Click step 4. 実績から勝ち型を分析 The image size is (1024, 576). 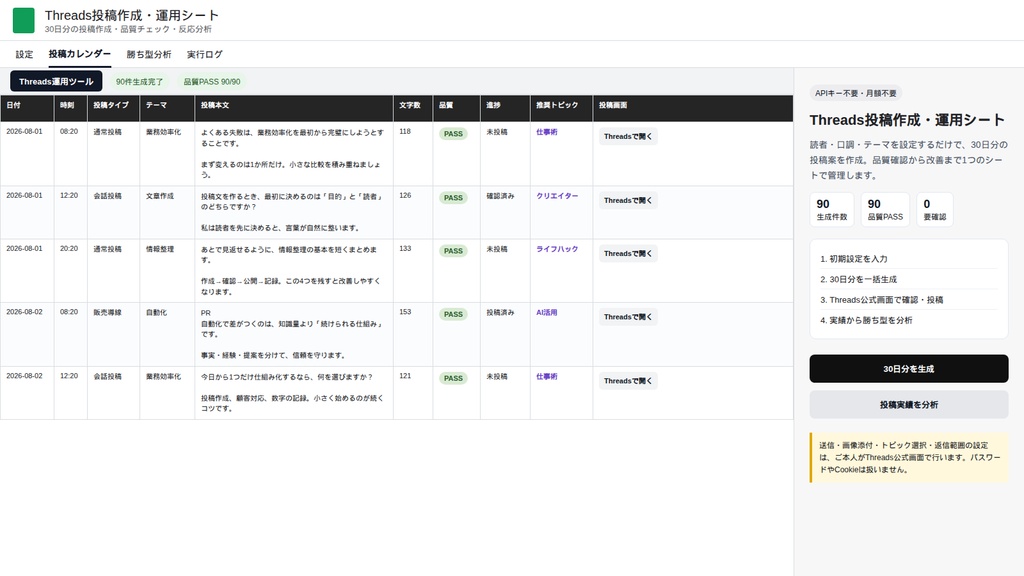pyautogui.click(x=908, y=320)
